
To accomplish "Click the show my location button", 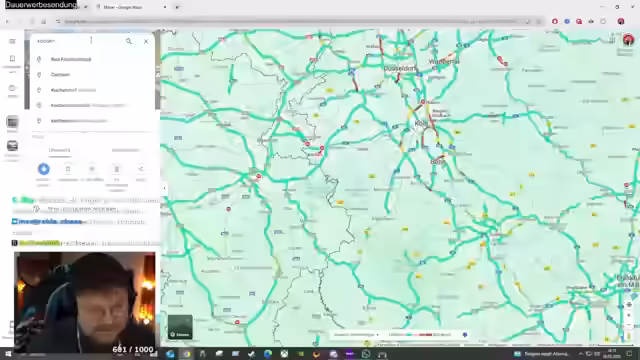I will point(629,304).
